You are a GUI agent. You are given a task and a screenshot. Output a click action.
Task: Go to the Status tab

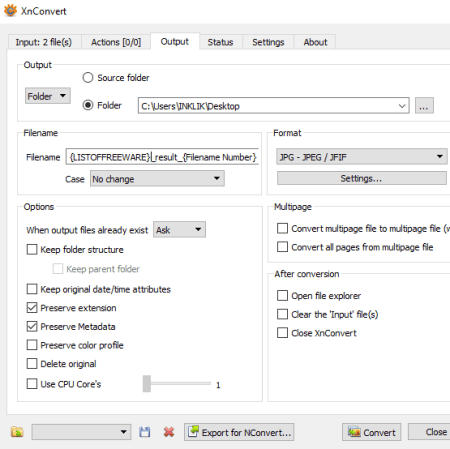pyautogui.click(x=220, y=42)
